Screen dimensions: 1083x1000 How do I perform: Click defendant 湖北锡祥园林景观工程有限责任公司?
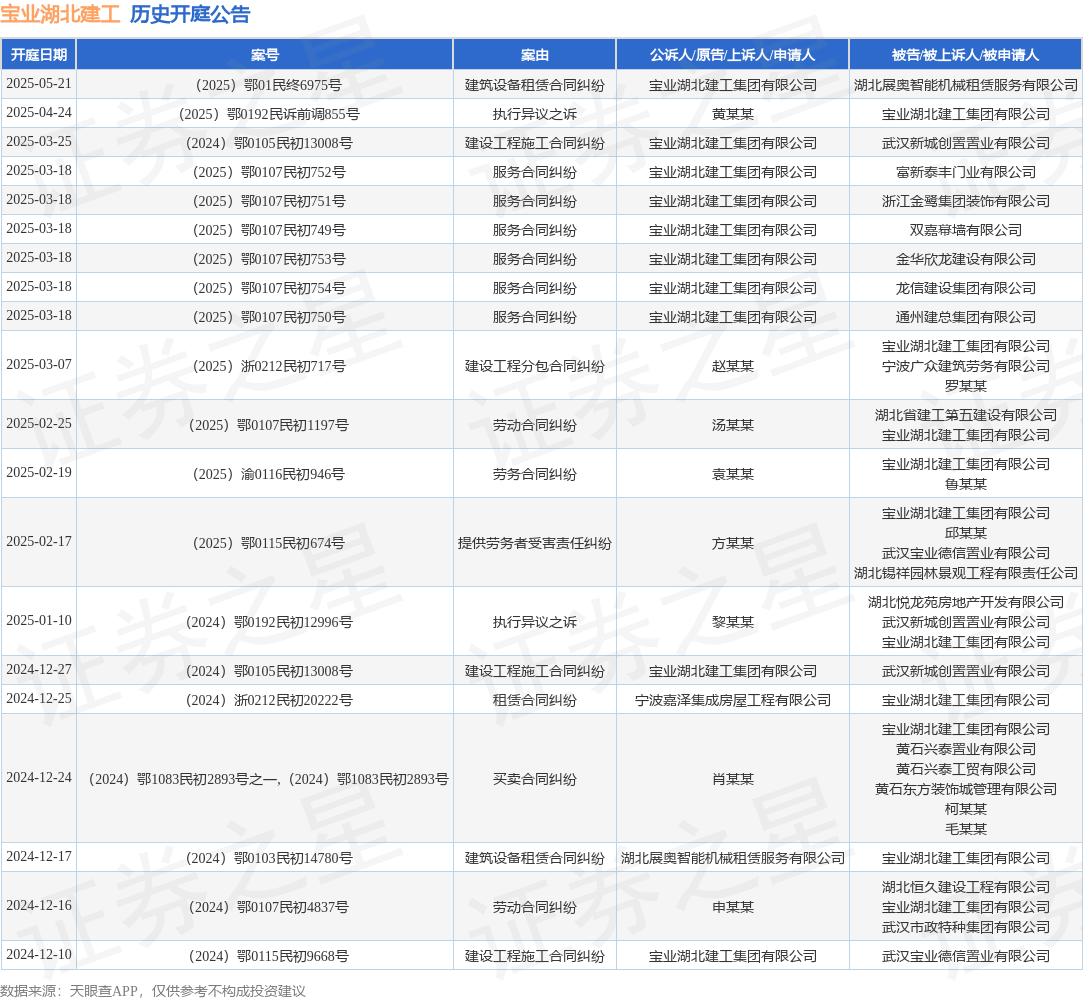point(966,573)
